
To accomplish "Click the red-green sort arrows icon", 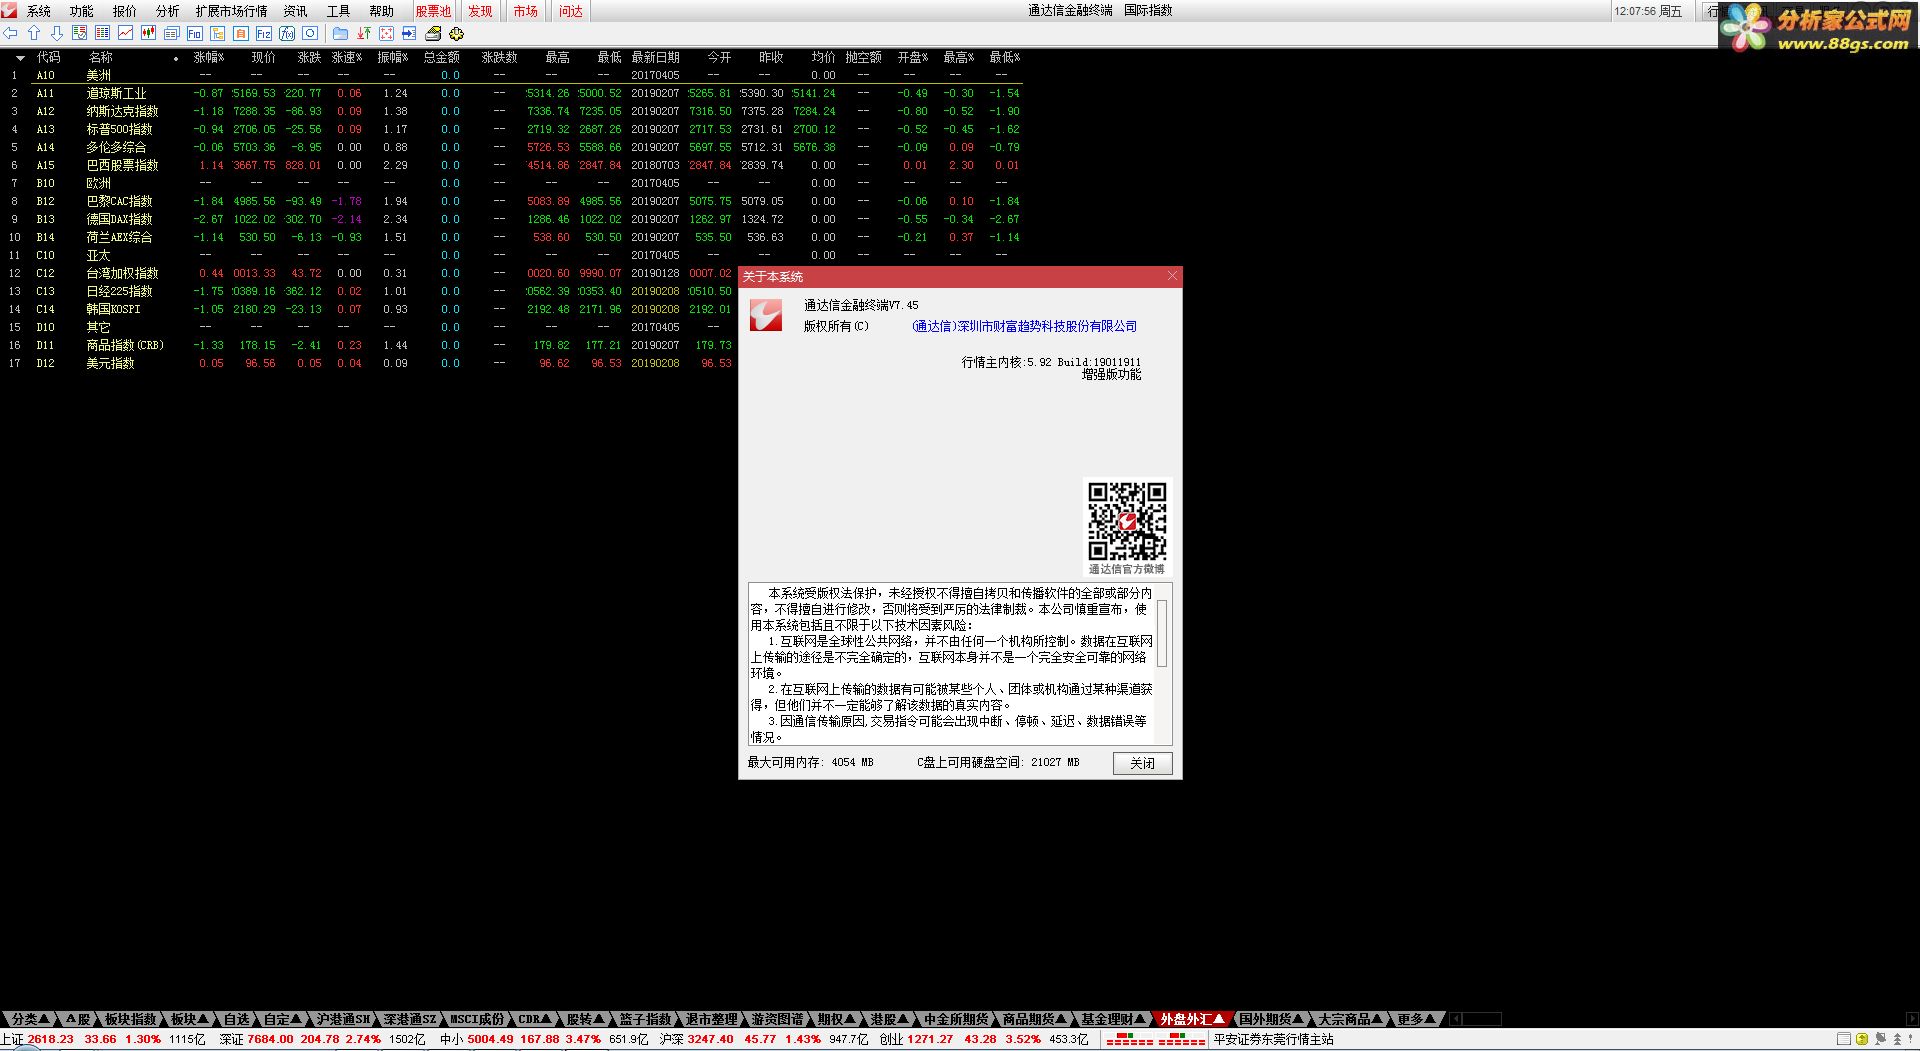I will pos(364,33).
